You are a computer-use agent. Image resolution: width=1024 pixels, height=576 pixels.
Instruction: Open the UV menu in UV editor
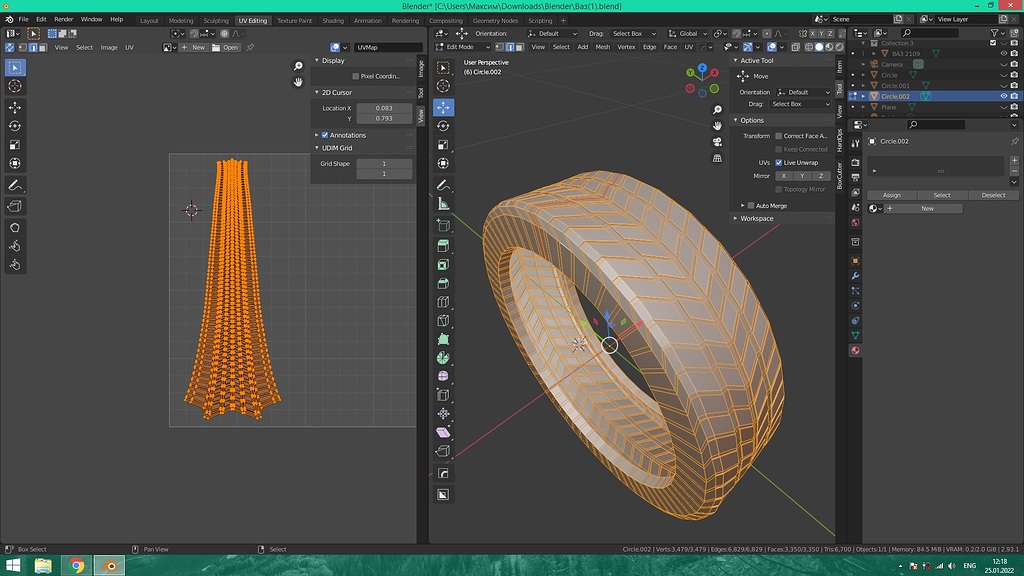129,48
